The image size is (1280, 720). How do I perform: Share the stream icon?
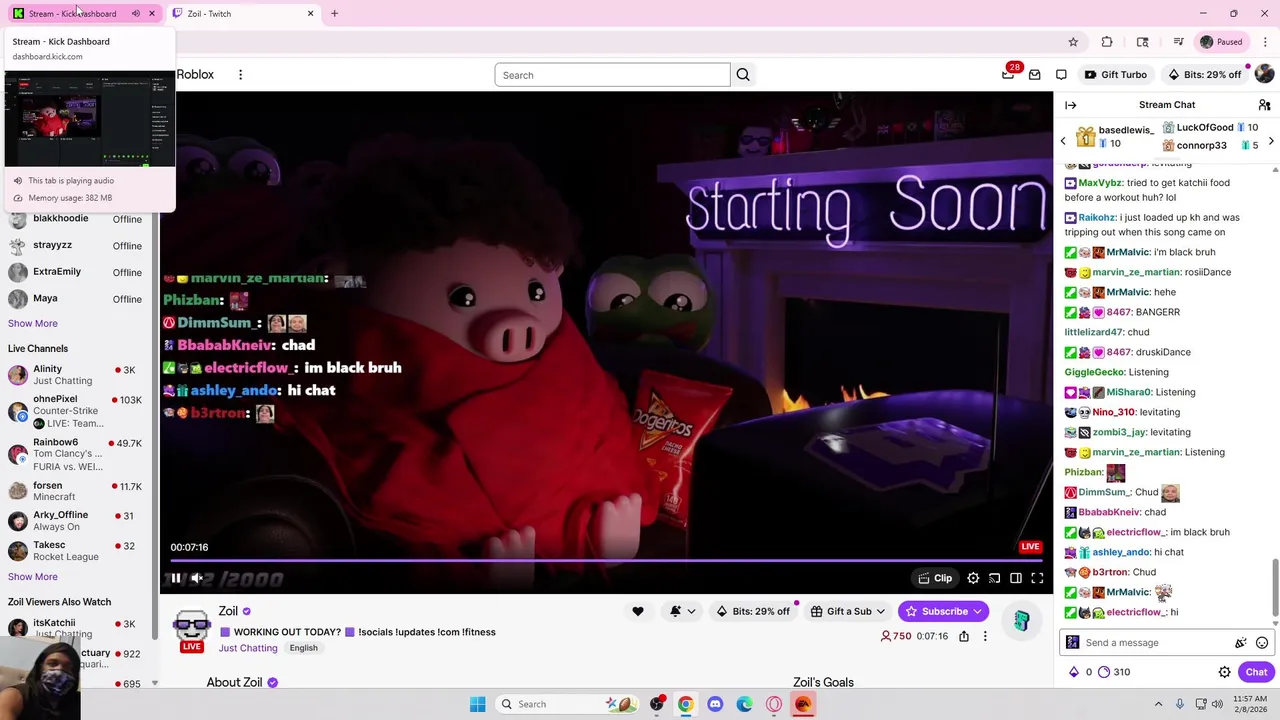click(964, 636)
